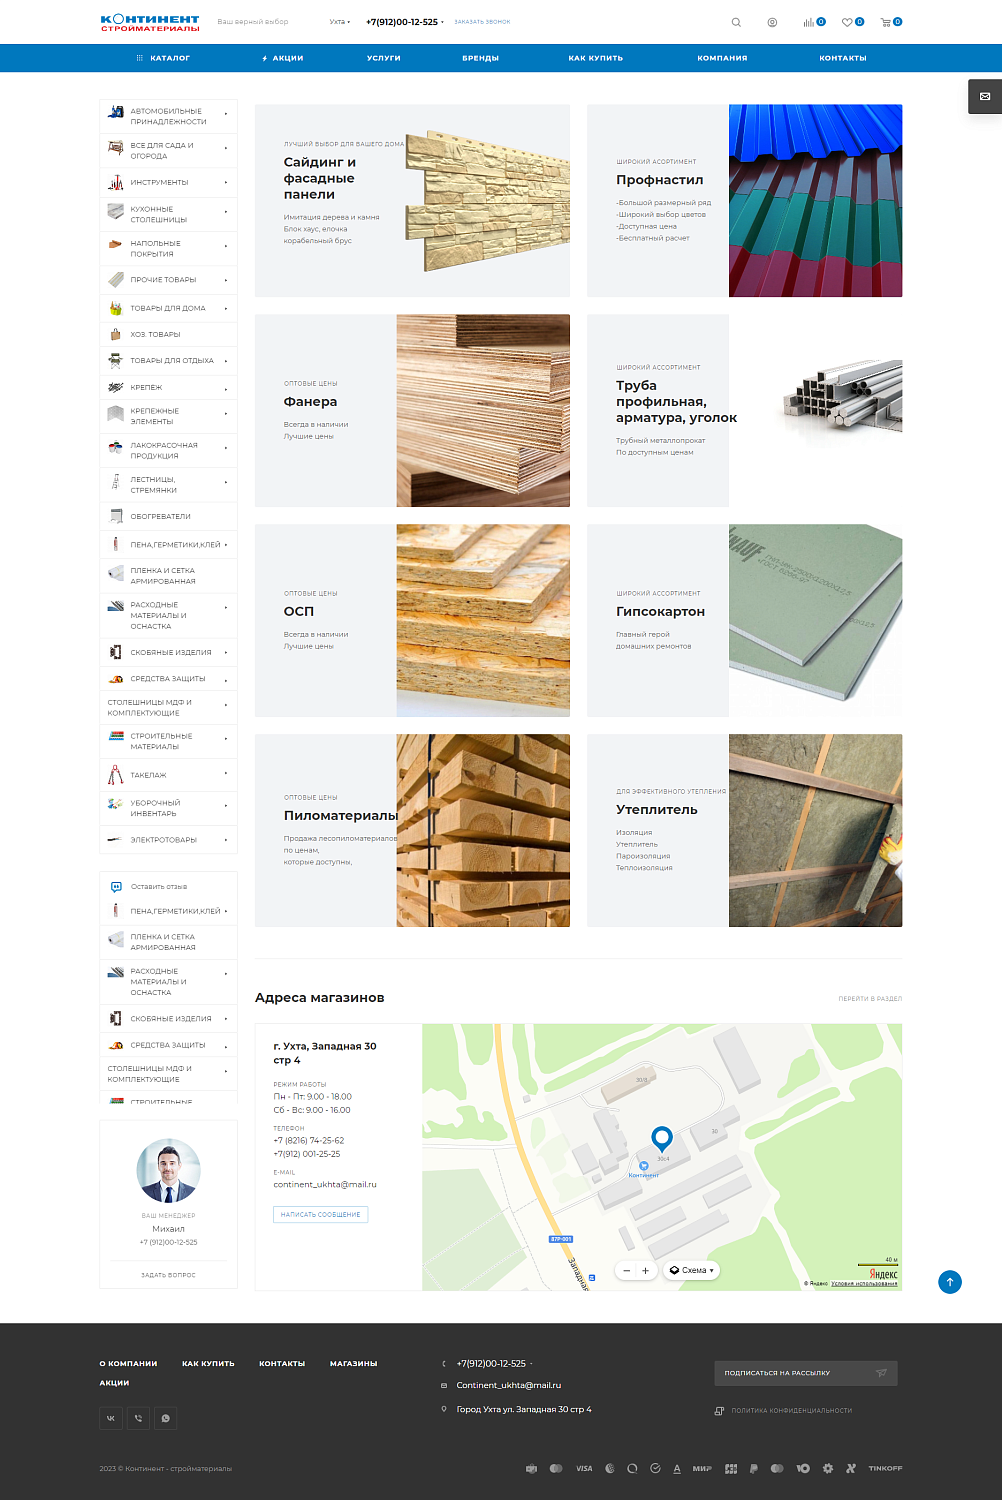1002x1500 pixels.
Task: Open the Акции menu item
Action: (283, 58)
